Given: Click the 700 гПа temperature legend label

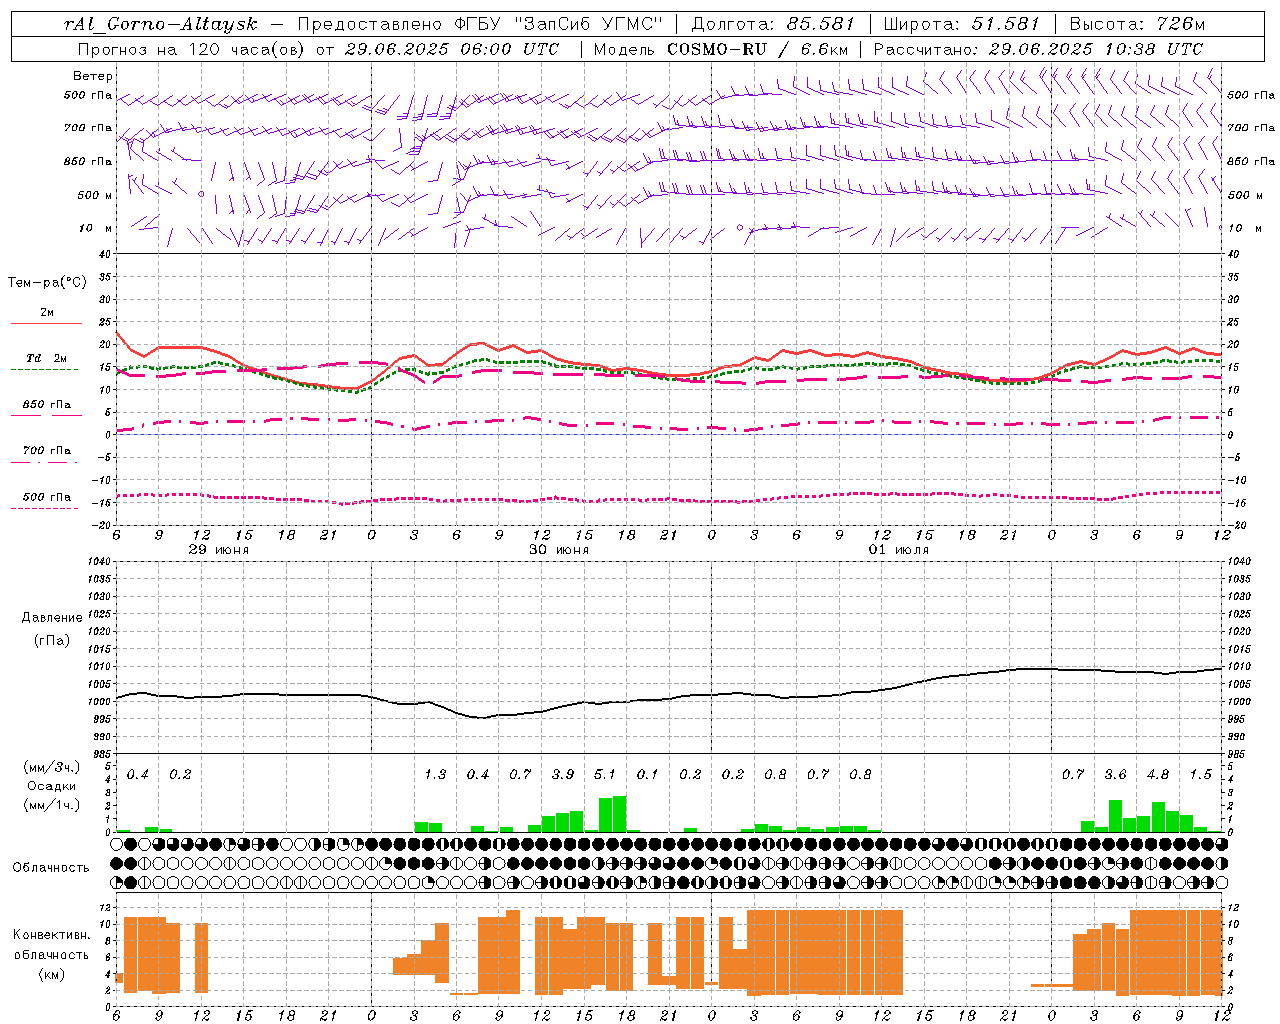Looking at the screenshot, I should pyautogui.click(x=47, y=451).
